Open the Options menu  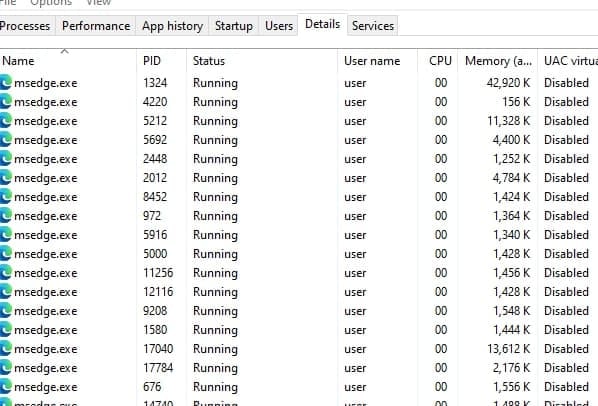51,3
